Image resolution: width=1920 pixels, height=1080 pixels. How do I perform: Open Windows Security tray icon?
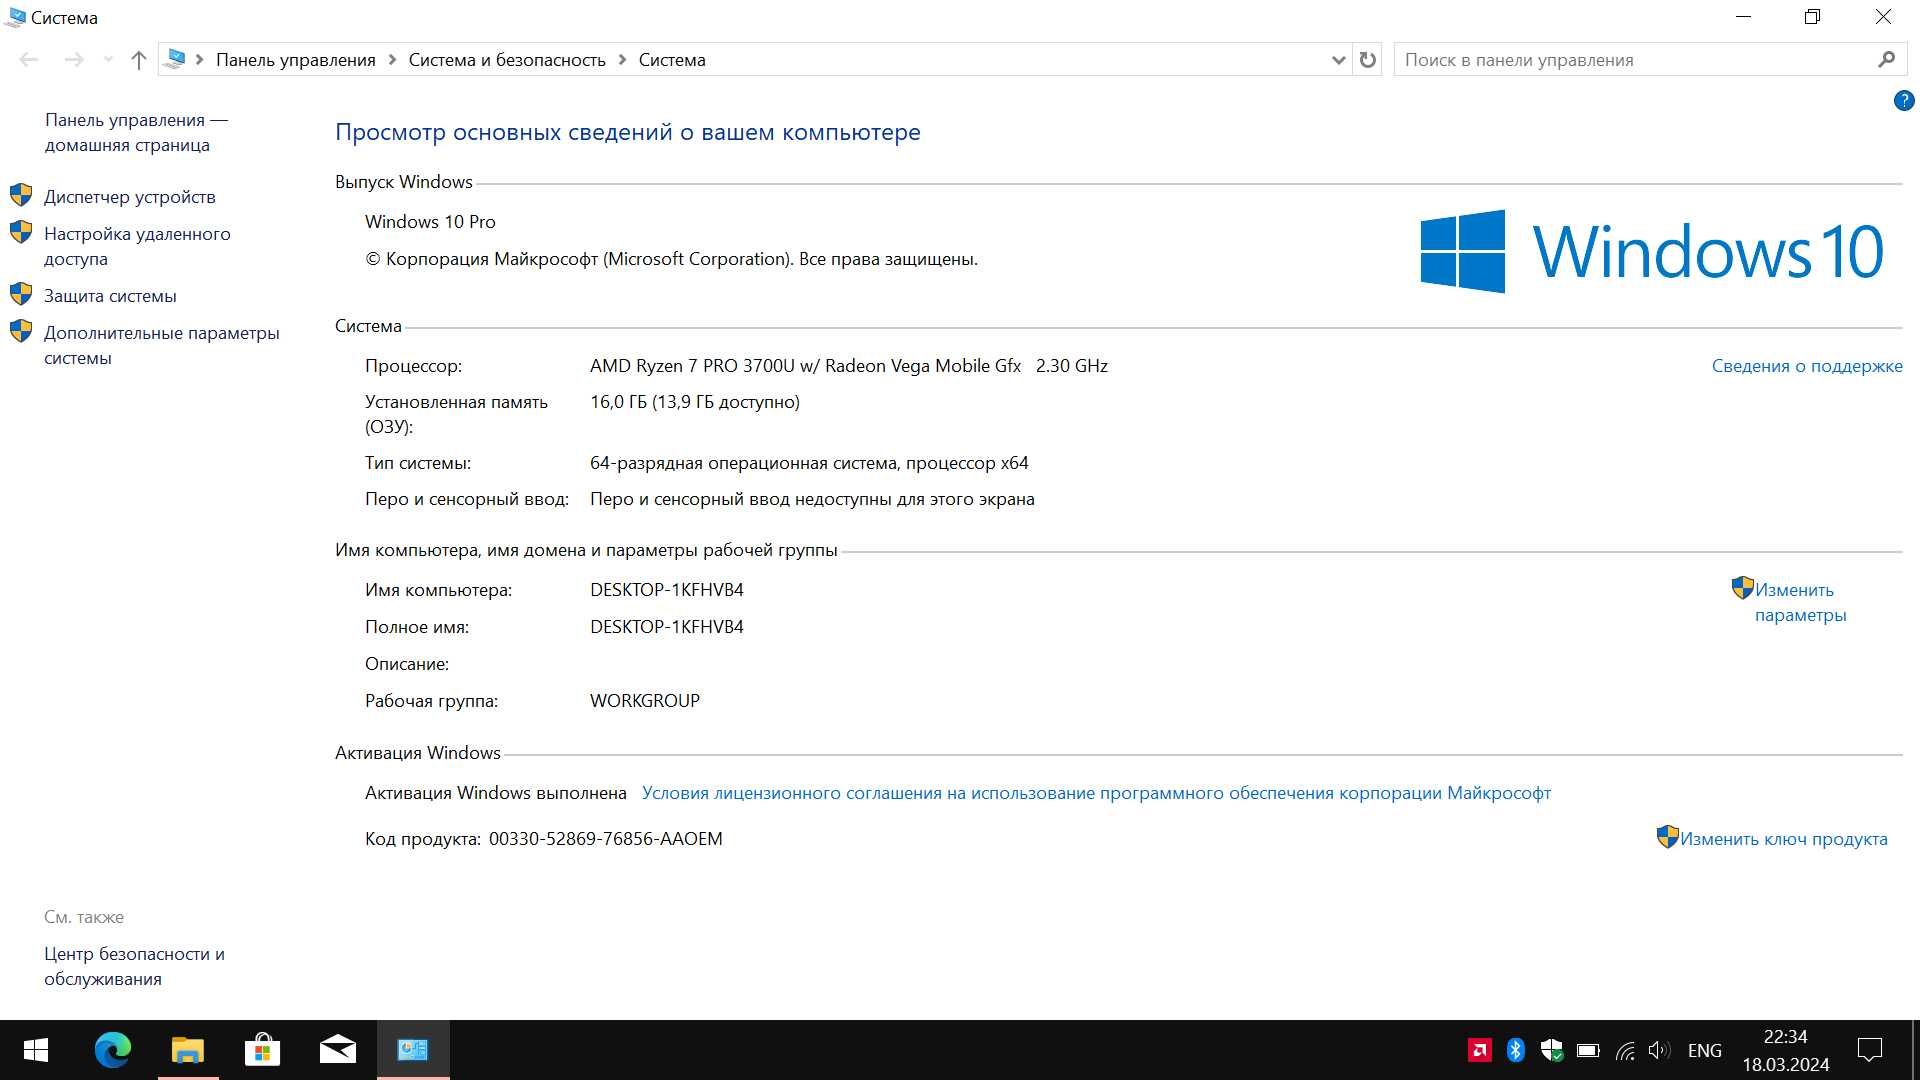[x=1552, y=1050]
